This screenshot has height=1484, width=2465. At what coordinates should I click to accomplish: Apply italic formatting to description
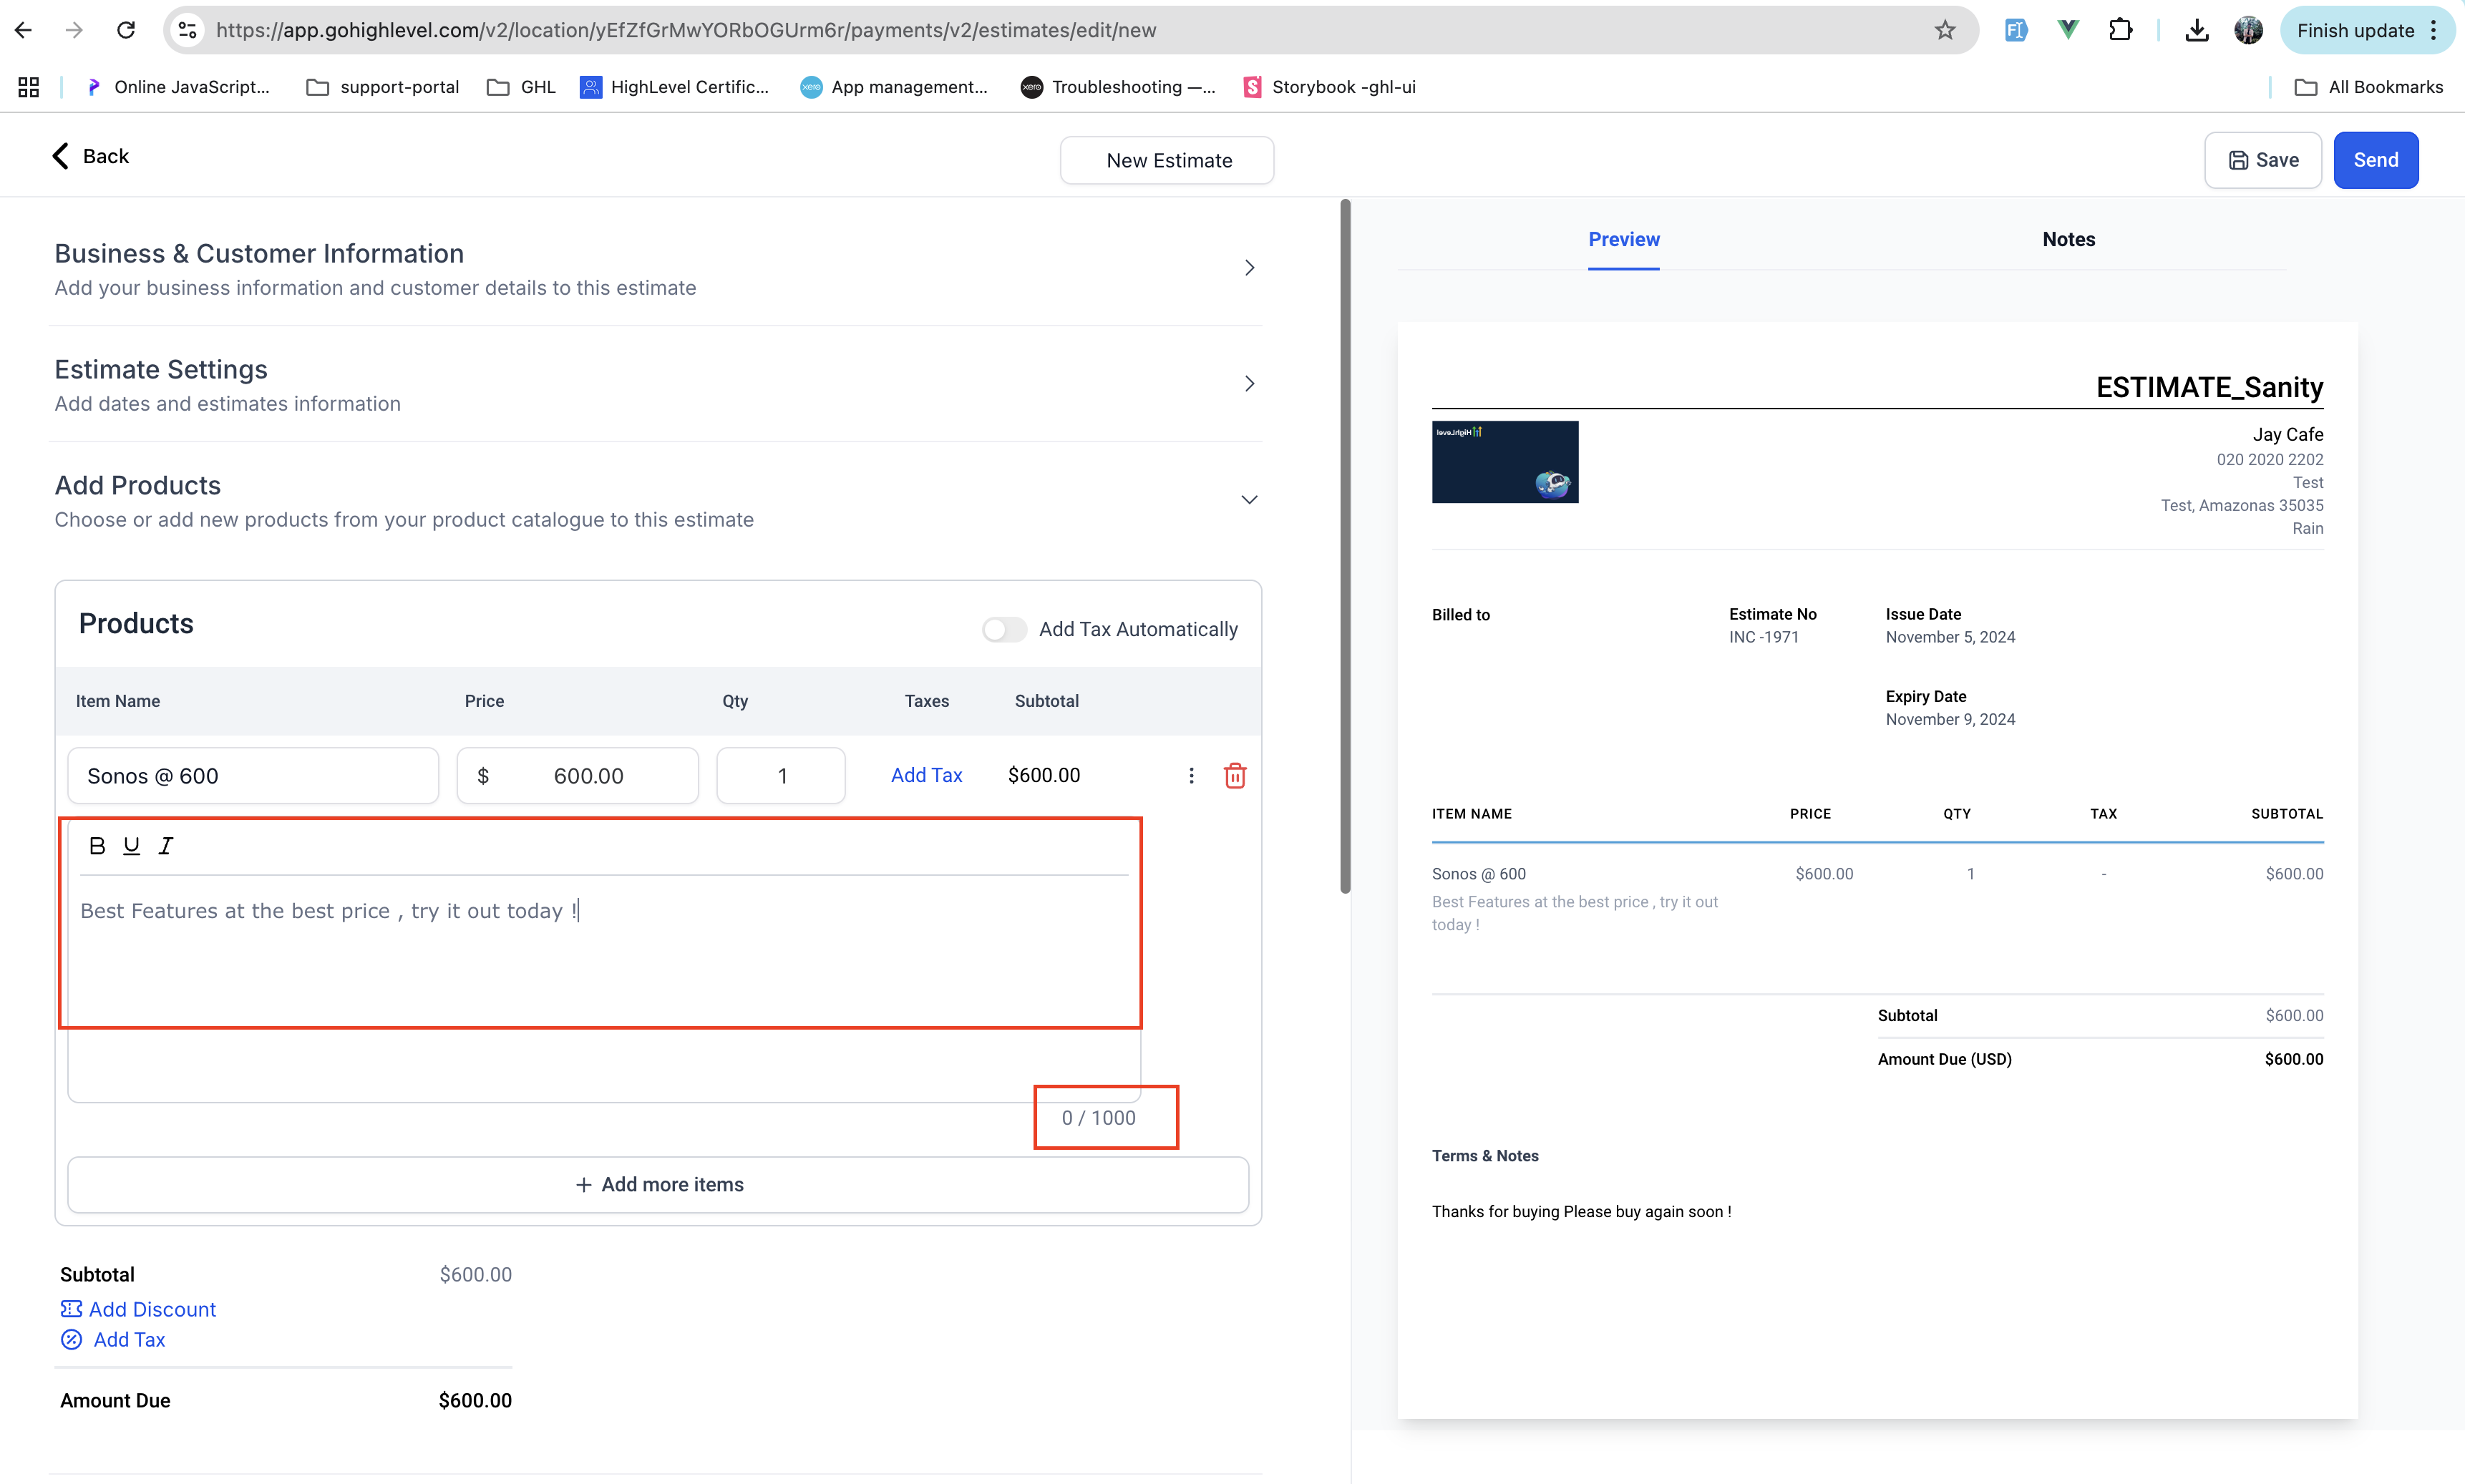[x=166, y=846]
